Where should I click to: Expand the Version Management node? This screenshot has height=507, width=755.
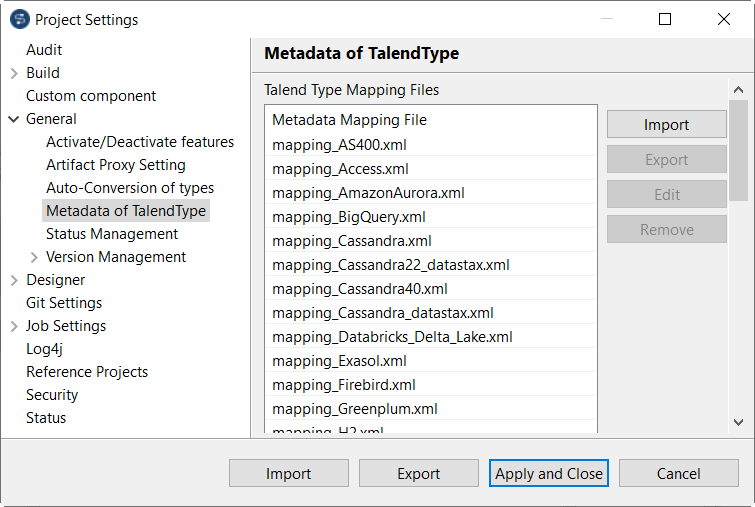click(34, 257)
